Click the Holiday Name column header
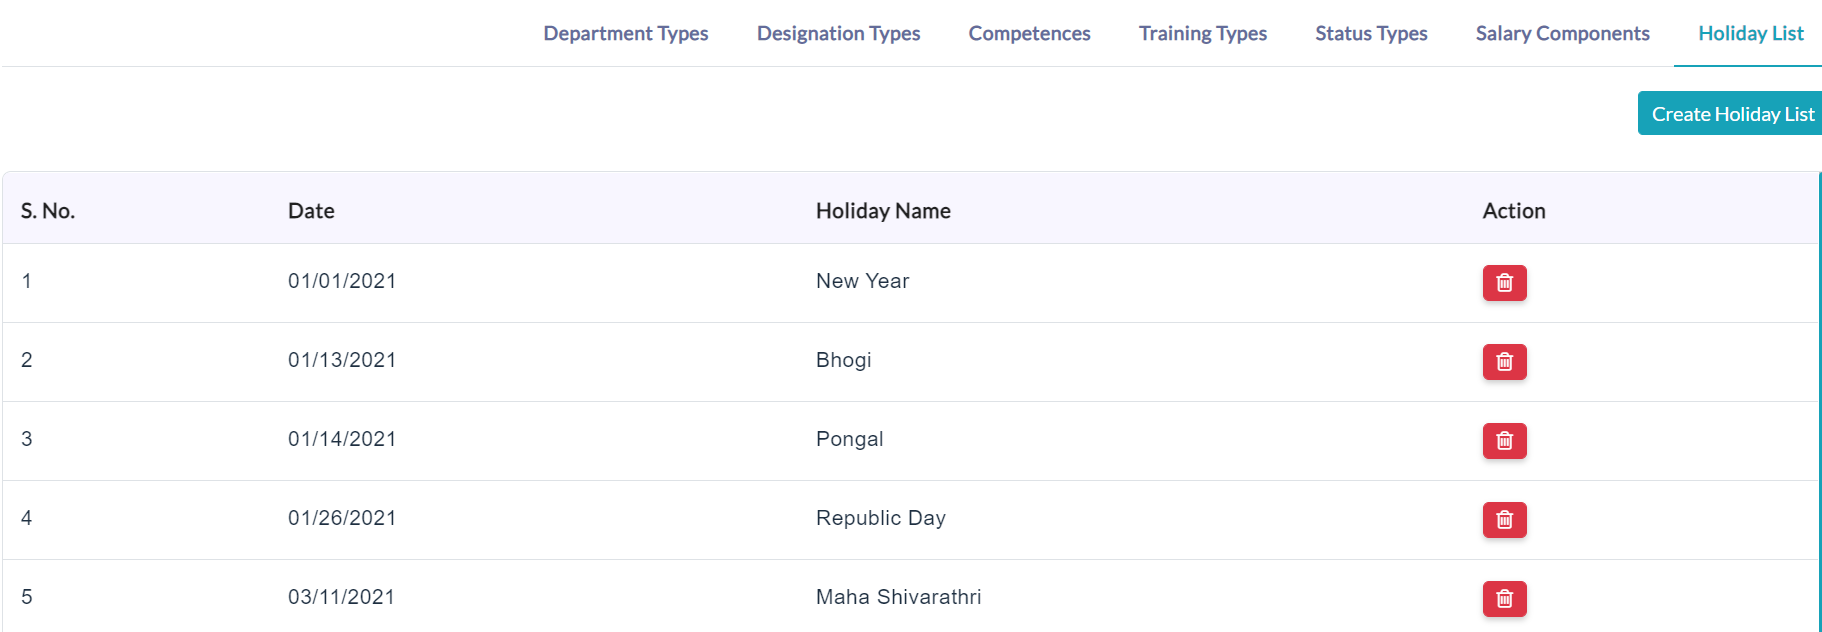1822x632 pixels. [883, 211]
